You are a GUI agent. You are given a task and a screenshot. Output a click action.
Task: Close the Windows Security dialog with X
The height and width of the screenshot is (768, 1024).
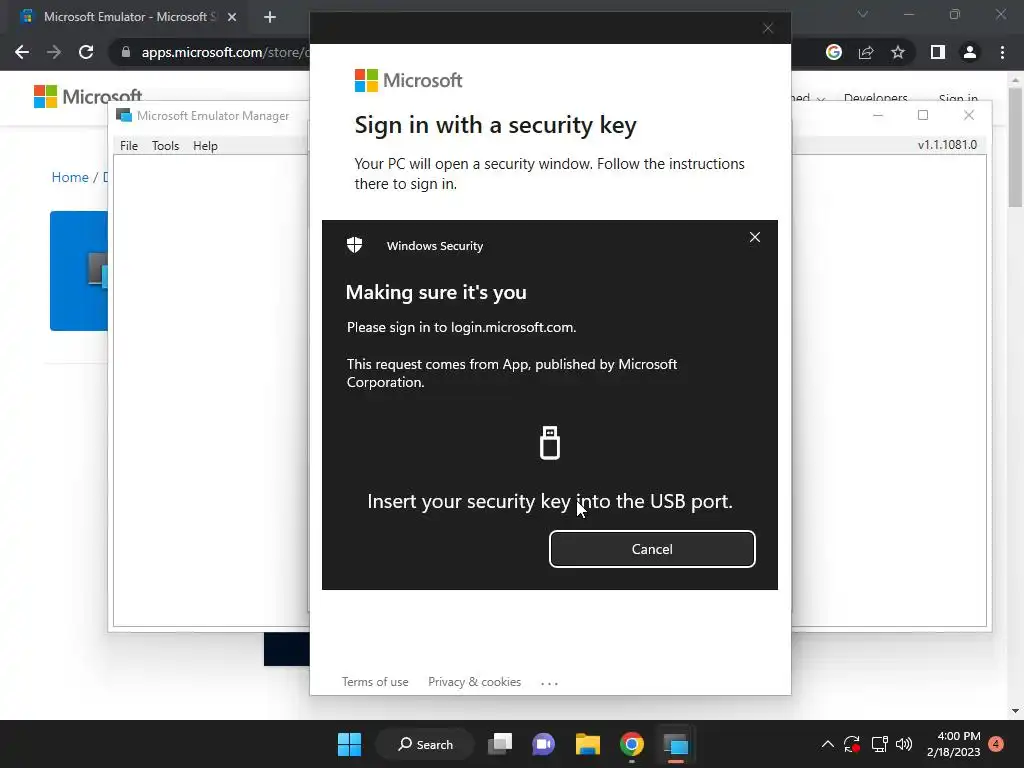click(x=754, y=237)
